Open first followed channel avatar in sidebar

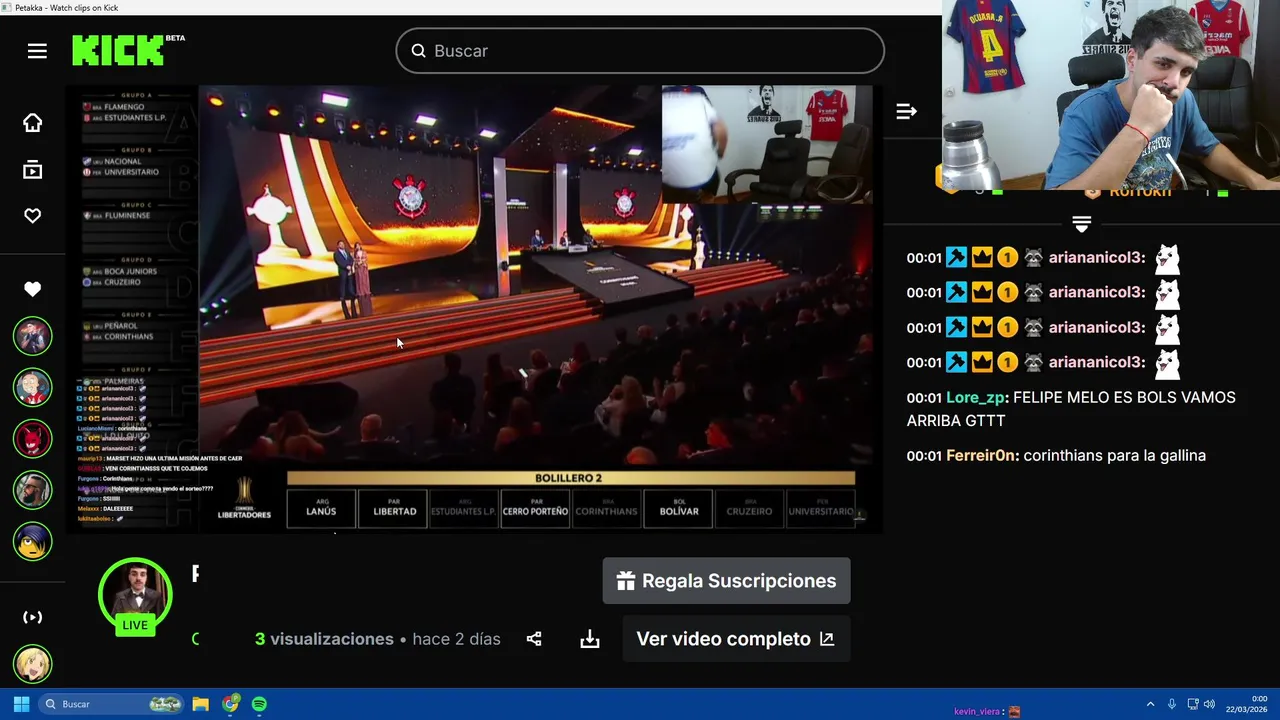pos(32,336)
